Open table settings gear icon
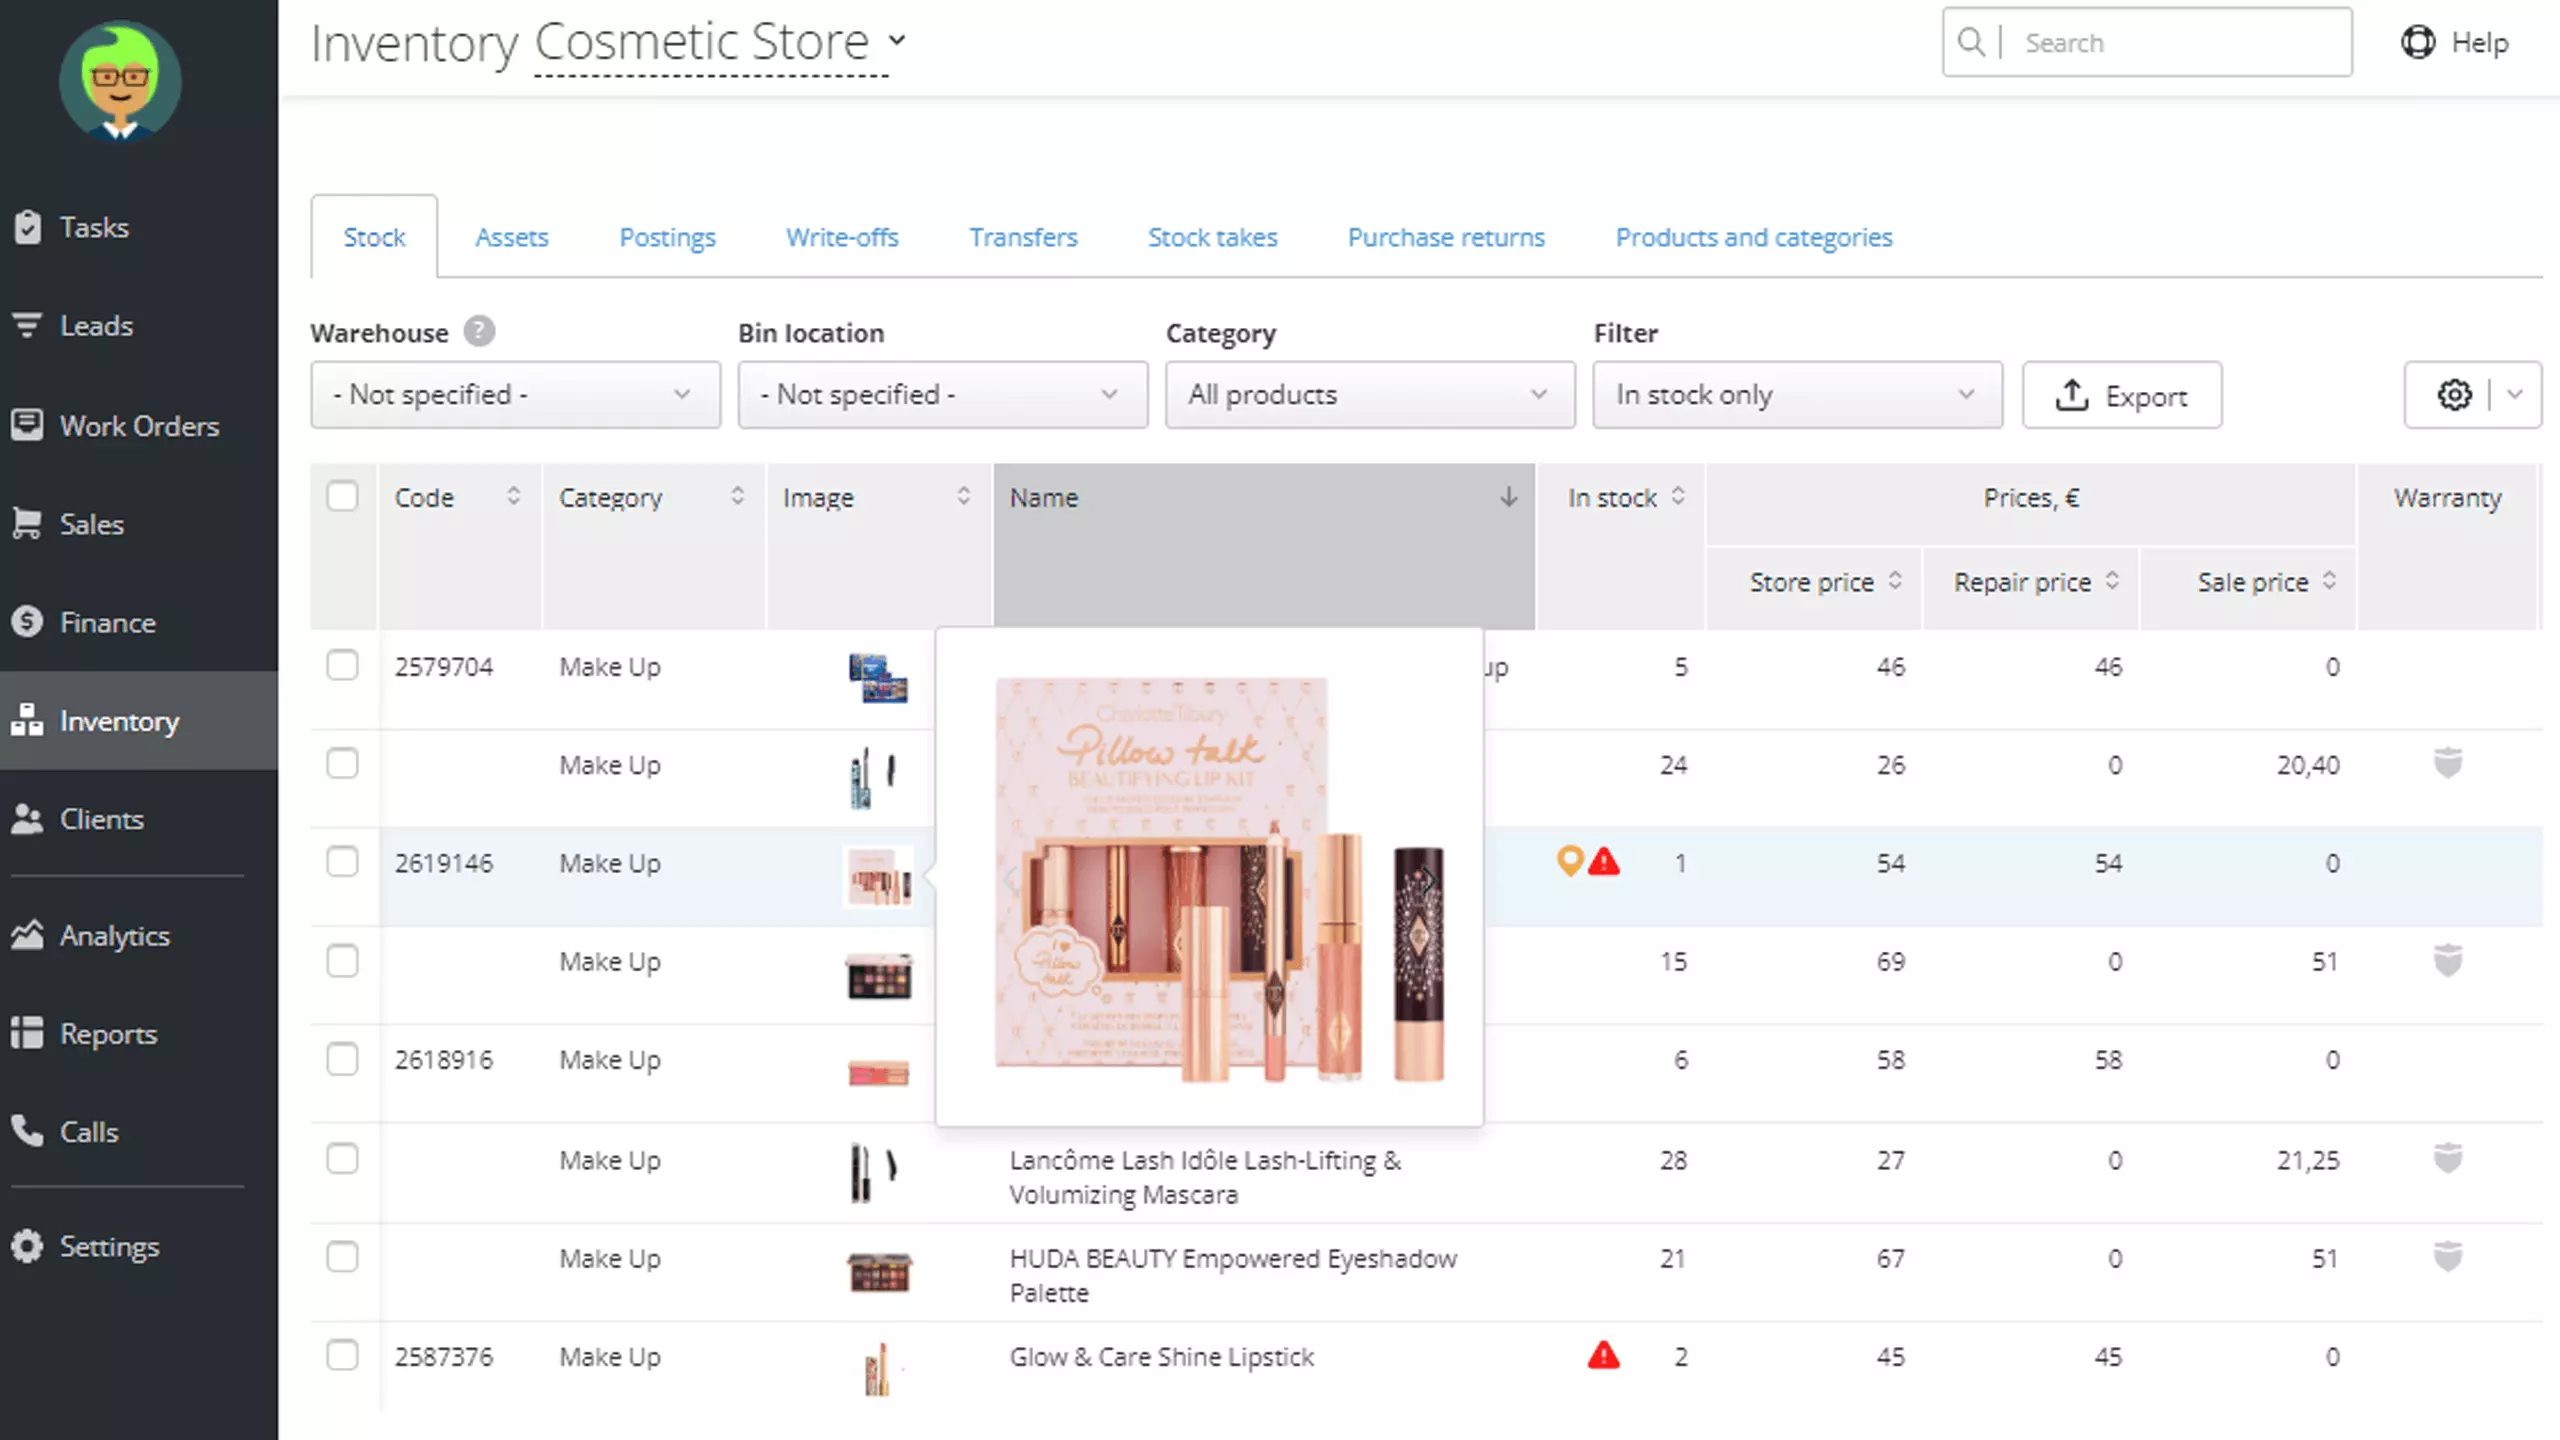The width and height of the screenshot is (2560, 1440). click(2454, 395)
